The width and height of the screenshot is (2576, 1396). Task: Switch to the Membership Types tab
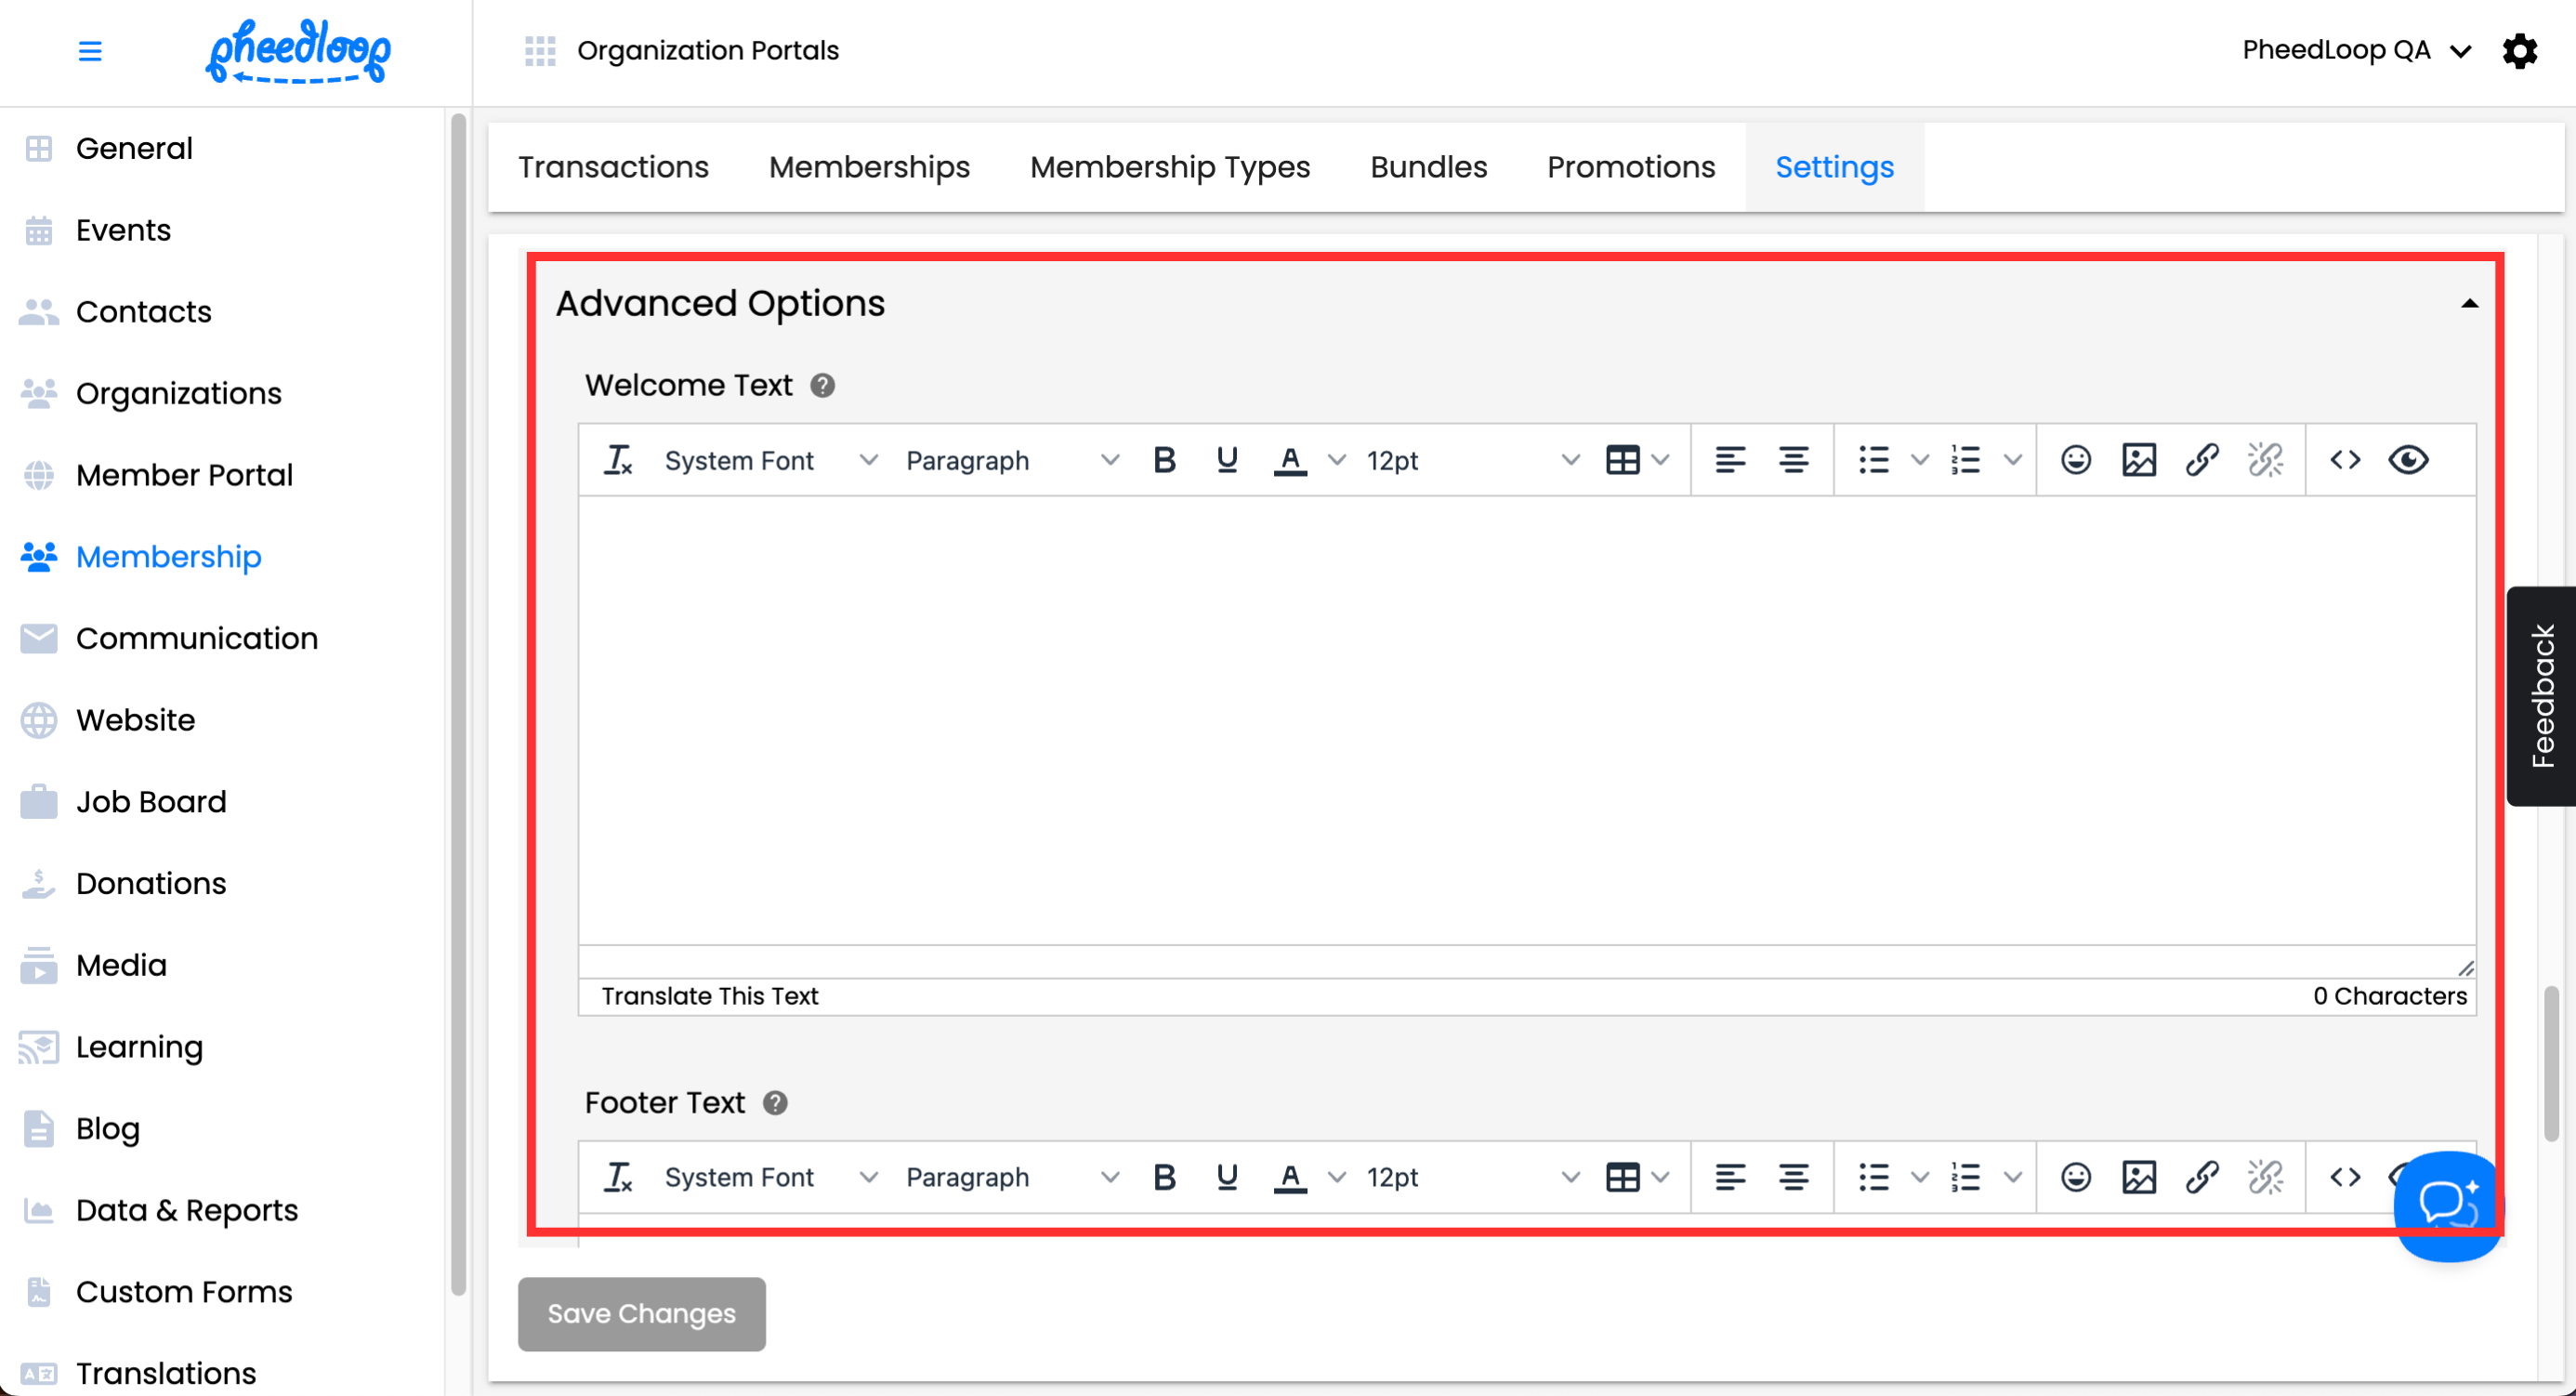tap(1169, 167)
